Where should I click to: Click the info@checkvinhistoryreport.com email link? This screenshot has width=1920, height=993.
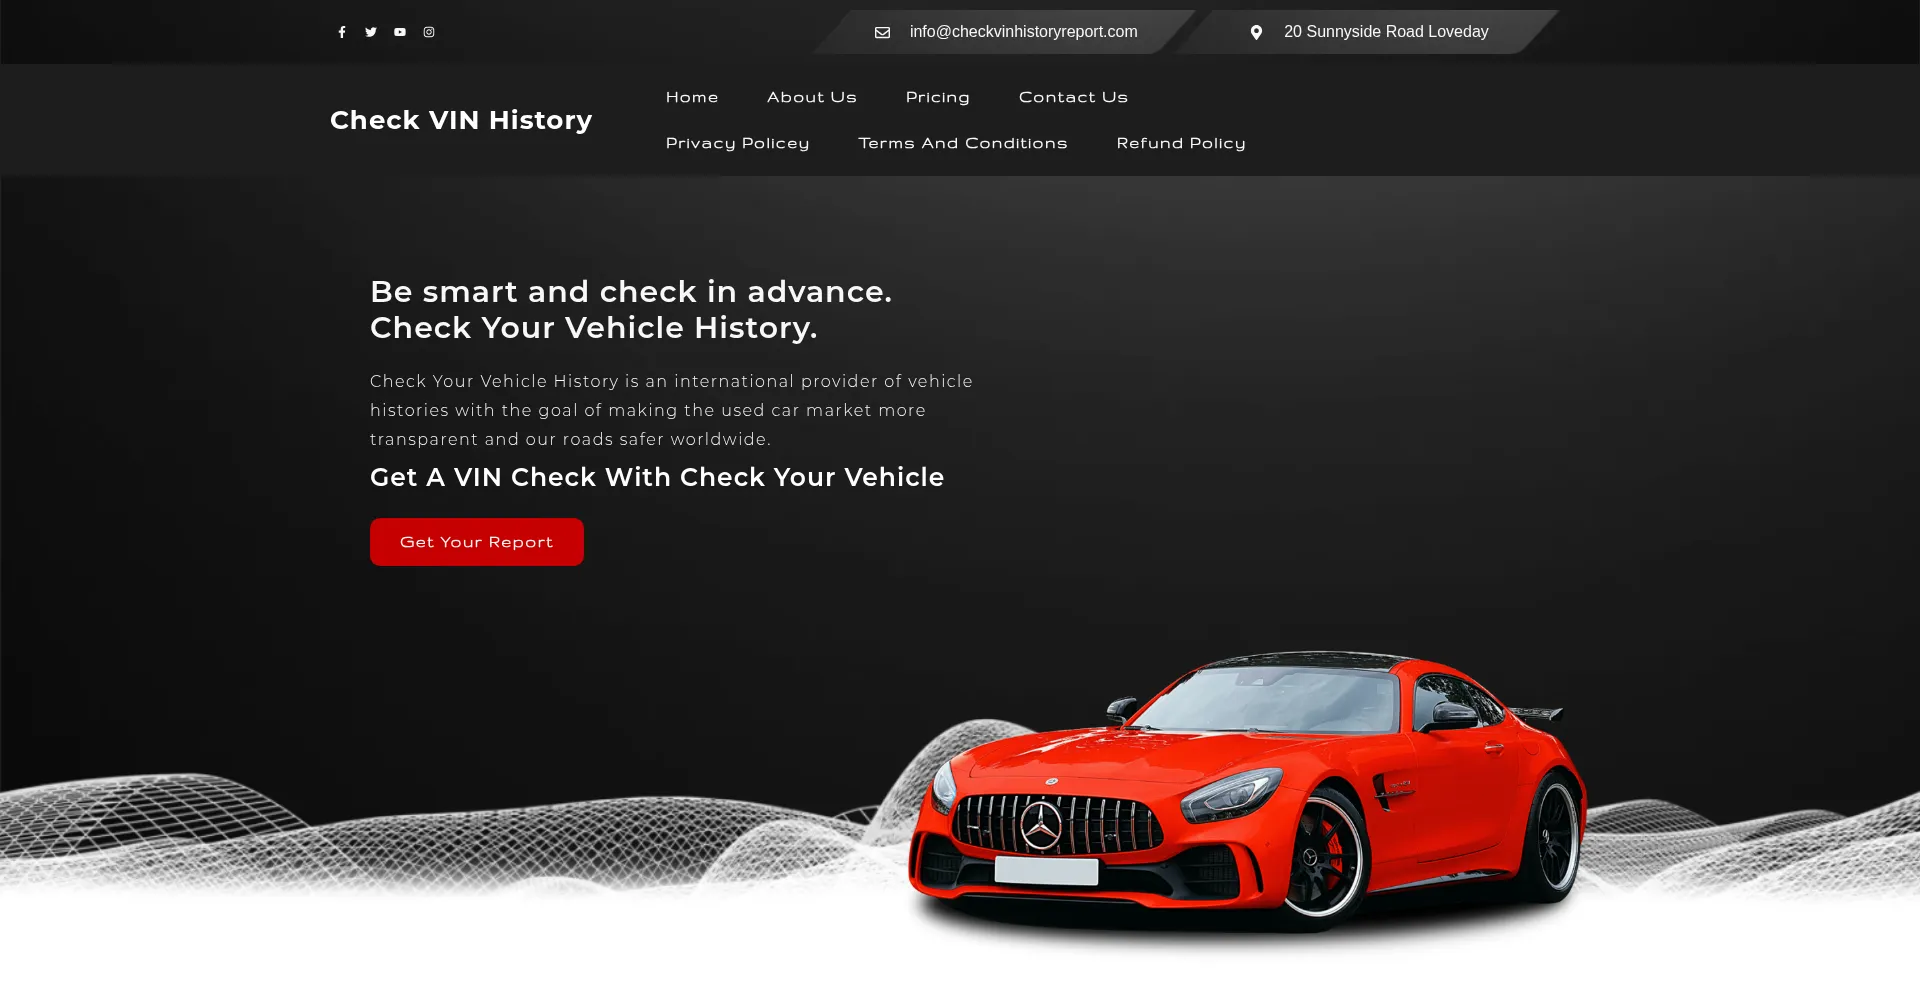pyautogui.click(x=1023, y=32)
